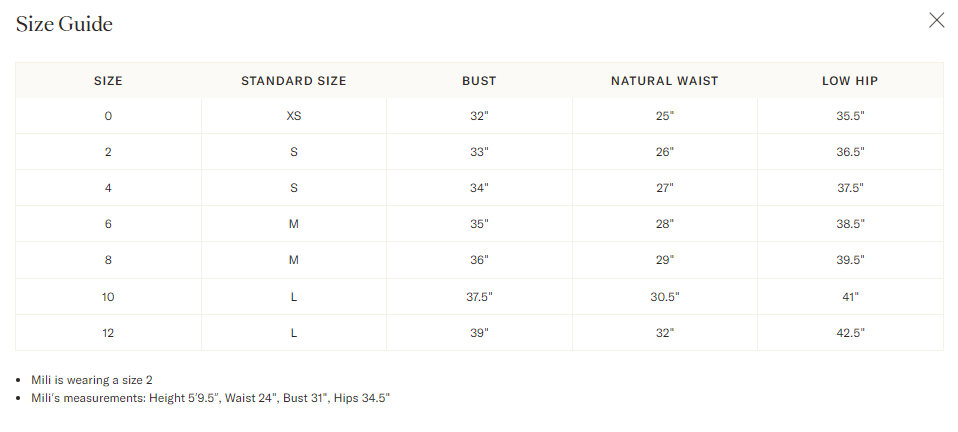The width and height of the screenshot is (958, 432).
Task: Click the STANDARD SIZE column header
Action: click(x=294, y=81)
